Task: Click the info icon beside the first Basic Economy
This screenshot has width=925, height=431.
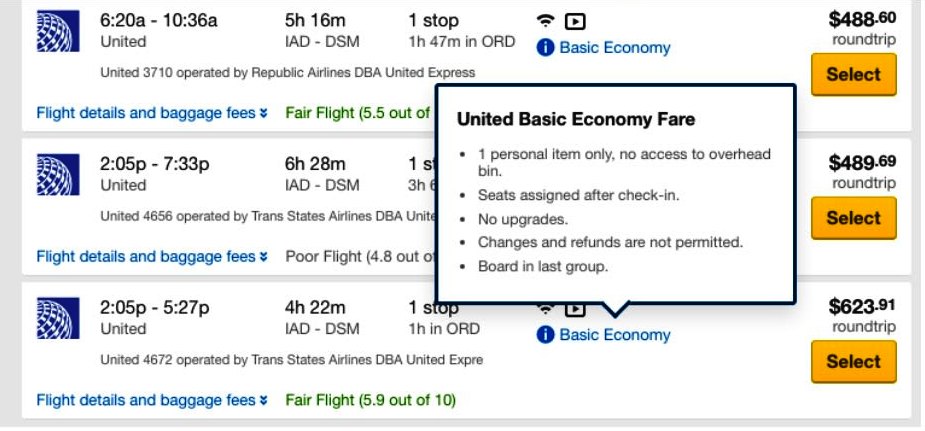Action: (545, 48)
